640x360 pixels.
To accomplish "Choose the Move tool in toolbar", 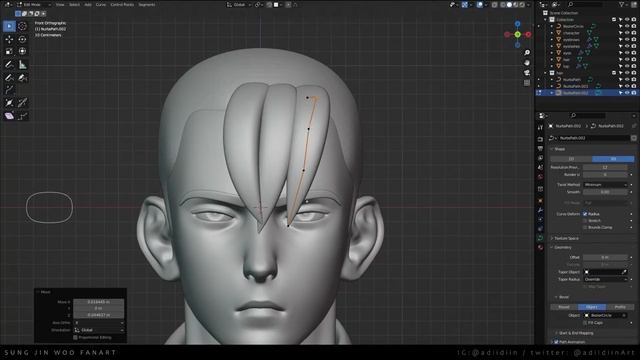I will [9, 39].
